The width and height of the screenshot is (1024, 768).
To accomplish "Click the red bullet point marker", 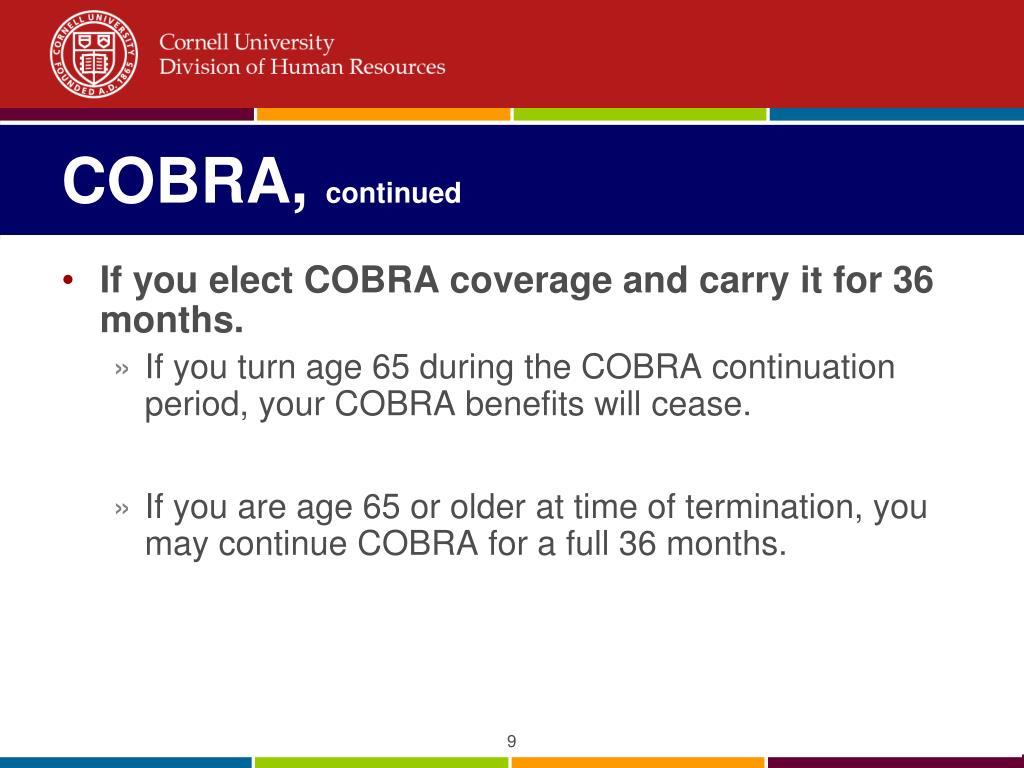I will pyautogui.click(x=68, y=280).
